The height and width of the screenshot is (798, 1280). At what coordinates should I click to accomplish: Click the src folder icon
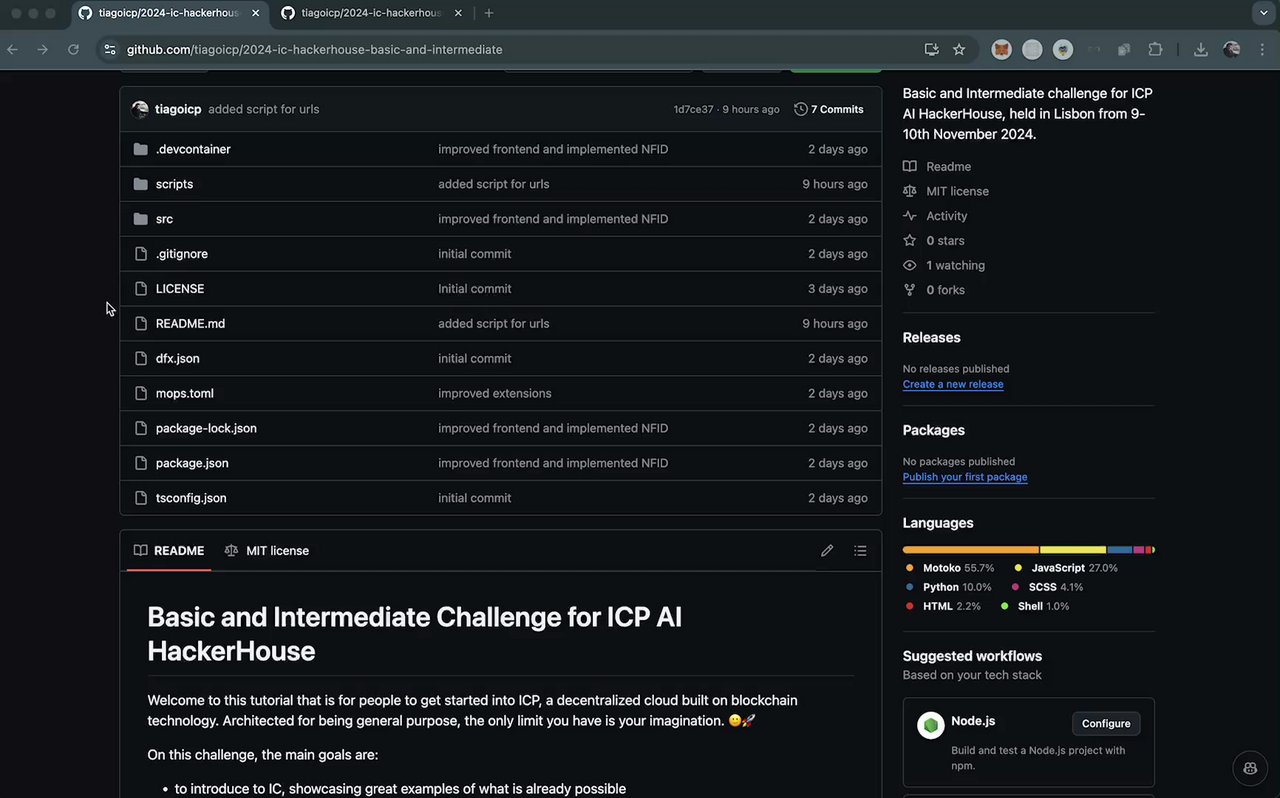(140, 219)
